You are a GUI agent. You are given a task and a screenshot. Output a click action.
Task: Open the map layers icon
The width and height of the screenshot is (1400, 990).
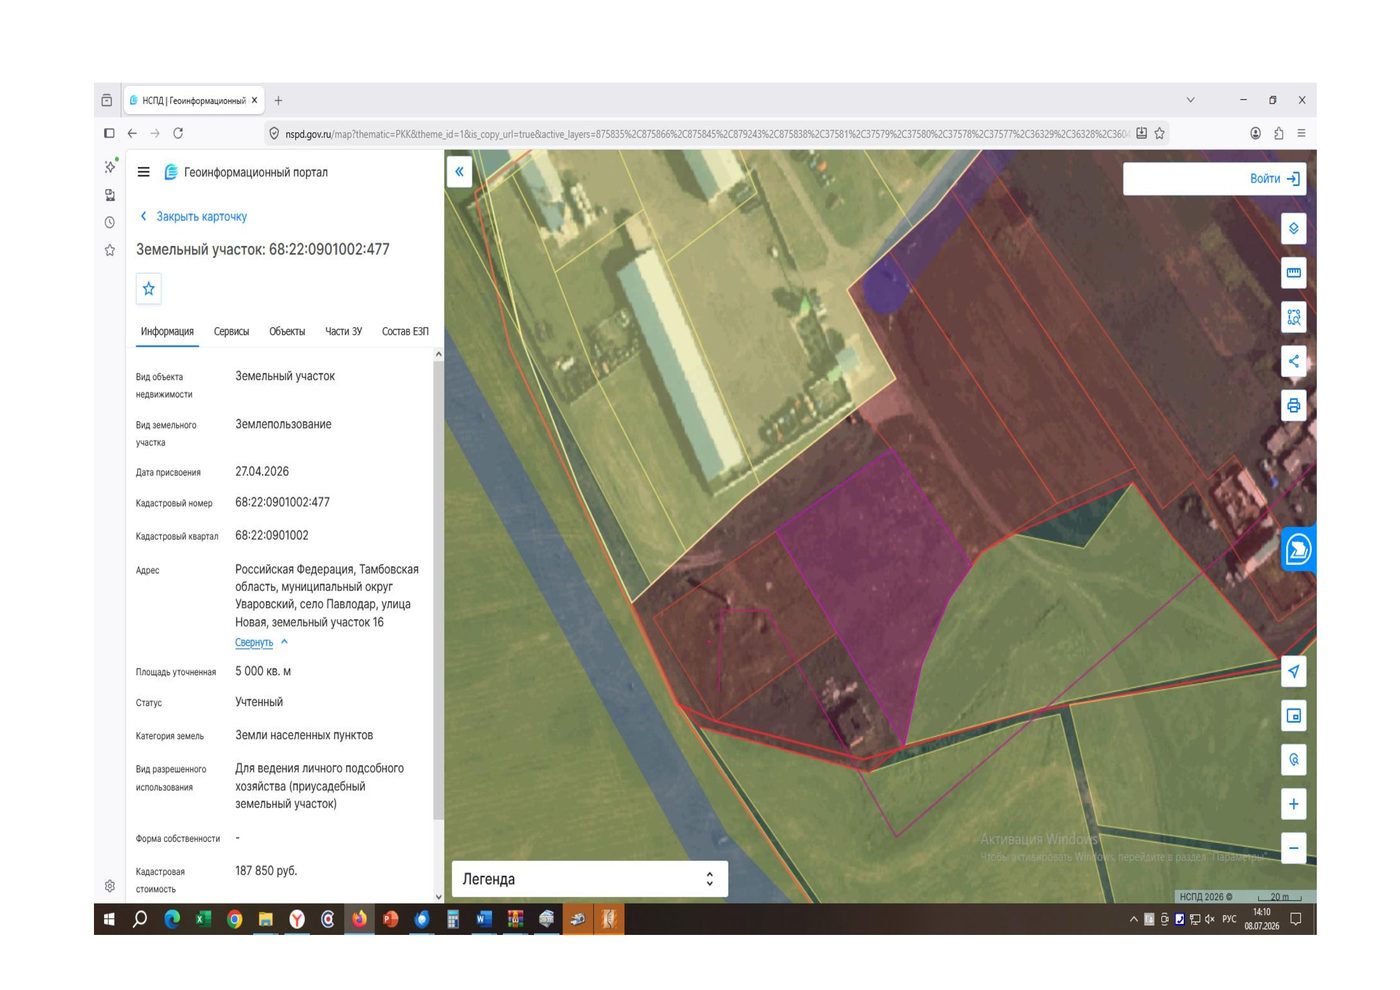pos(1293,229)
